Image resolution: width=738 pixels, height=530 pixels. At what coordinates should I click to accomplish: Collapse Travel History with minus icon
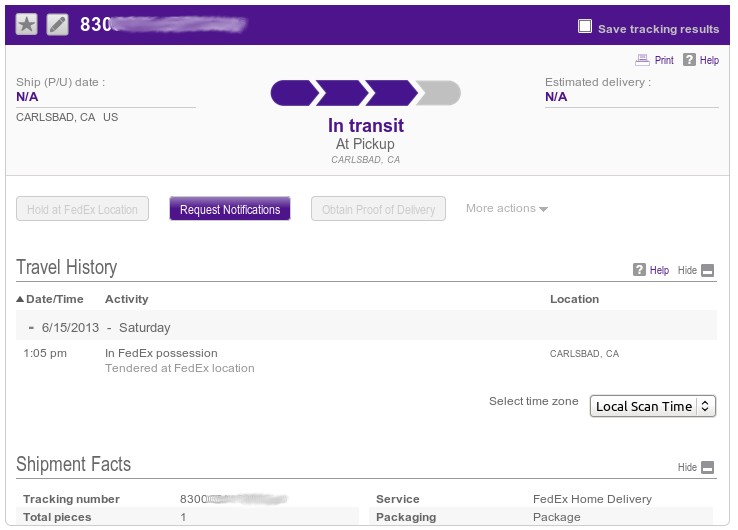[x=708, y=271]
